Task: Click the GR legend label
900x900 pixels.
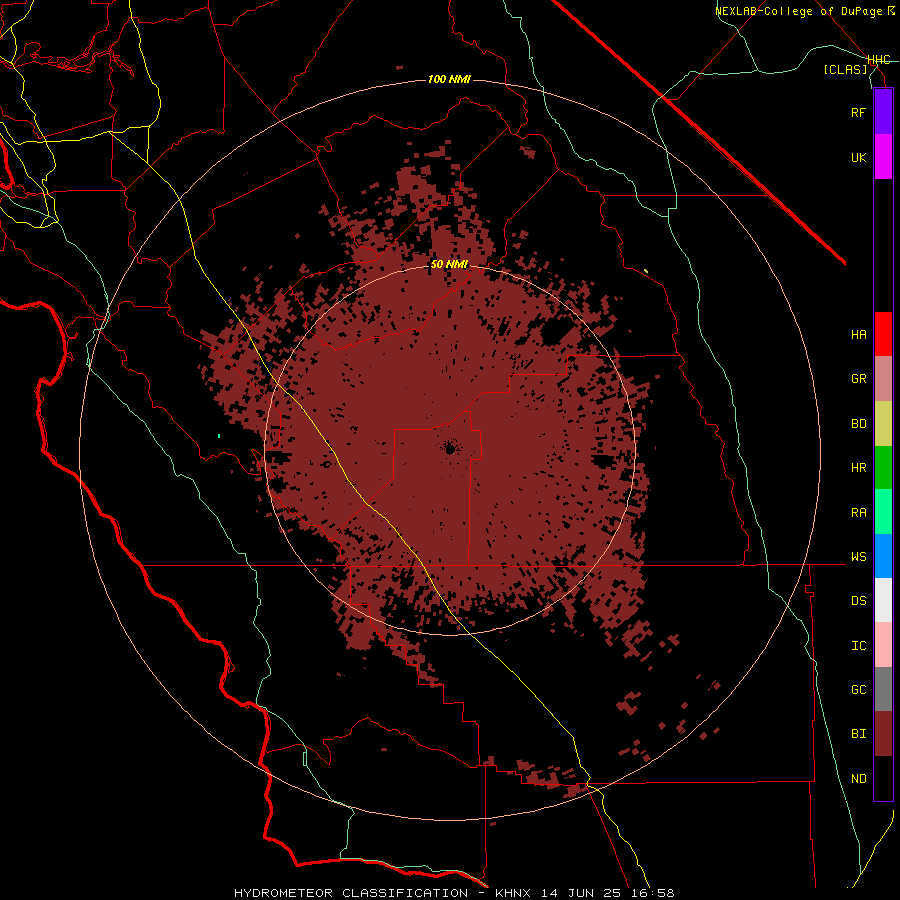Action: [x=858, y=379]
